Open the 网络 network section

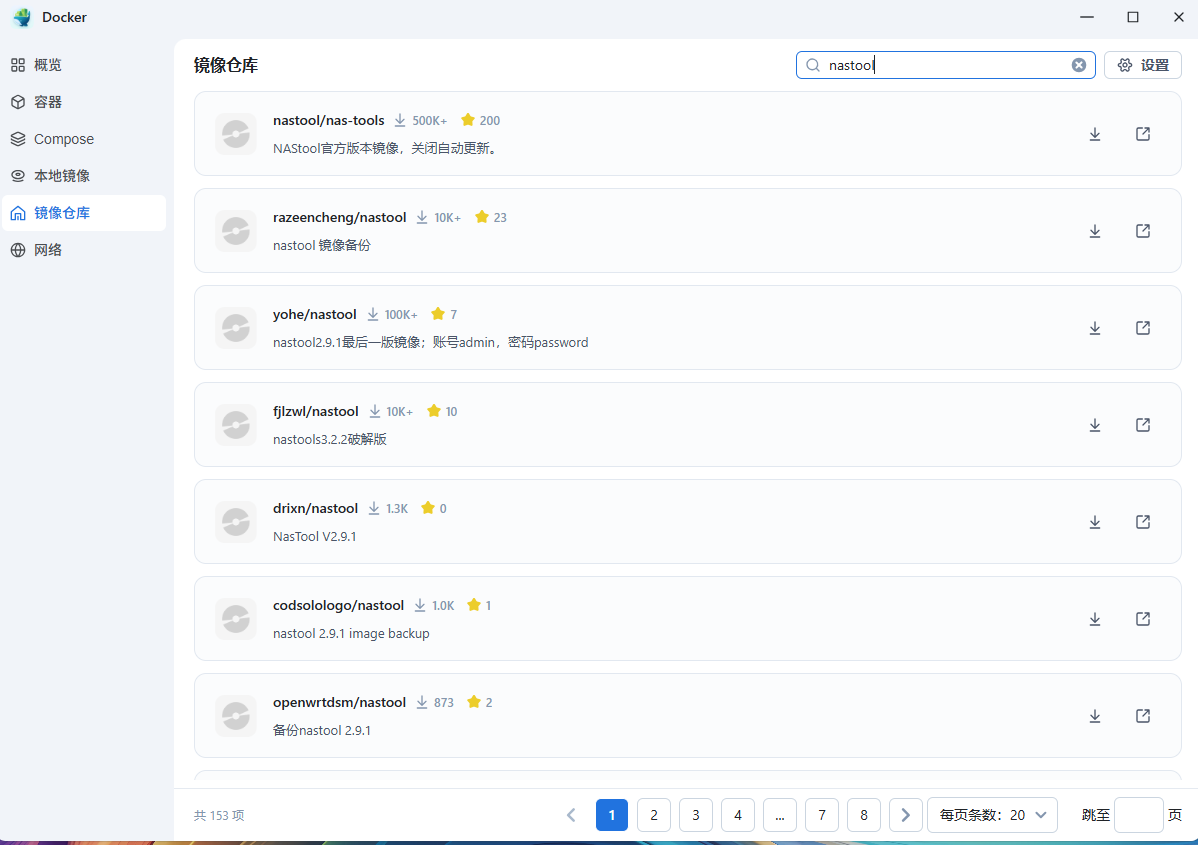pos(84,250)
